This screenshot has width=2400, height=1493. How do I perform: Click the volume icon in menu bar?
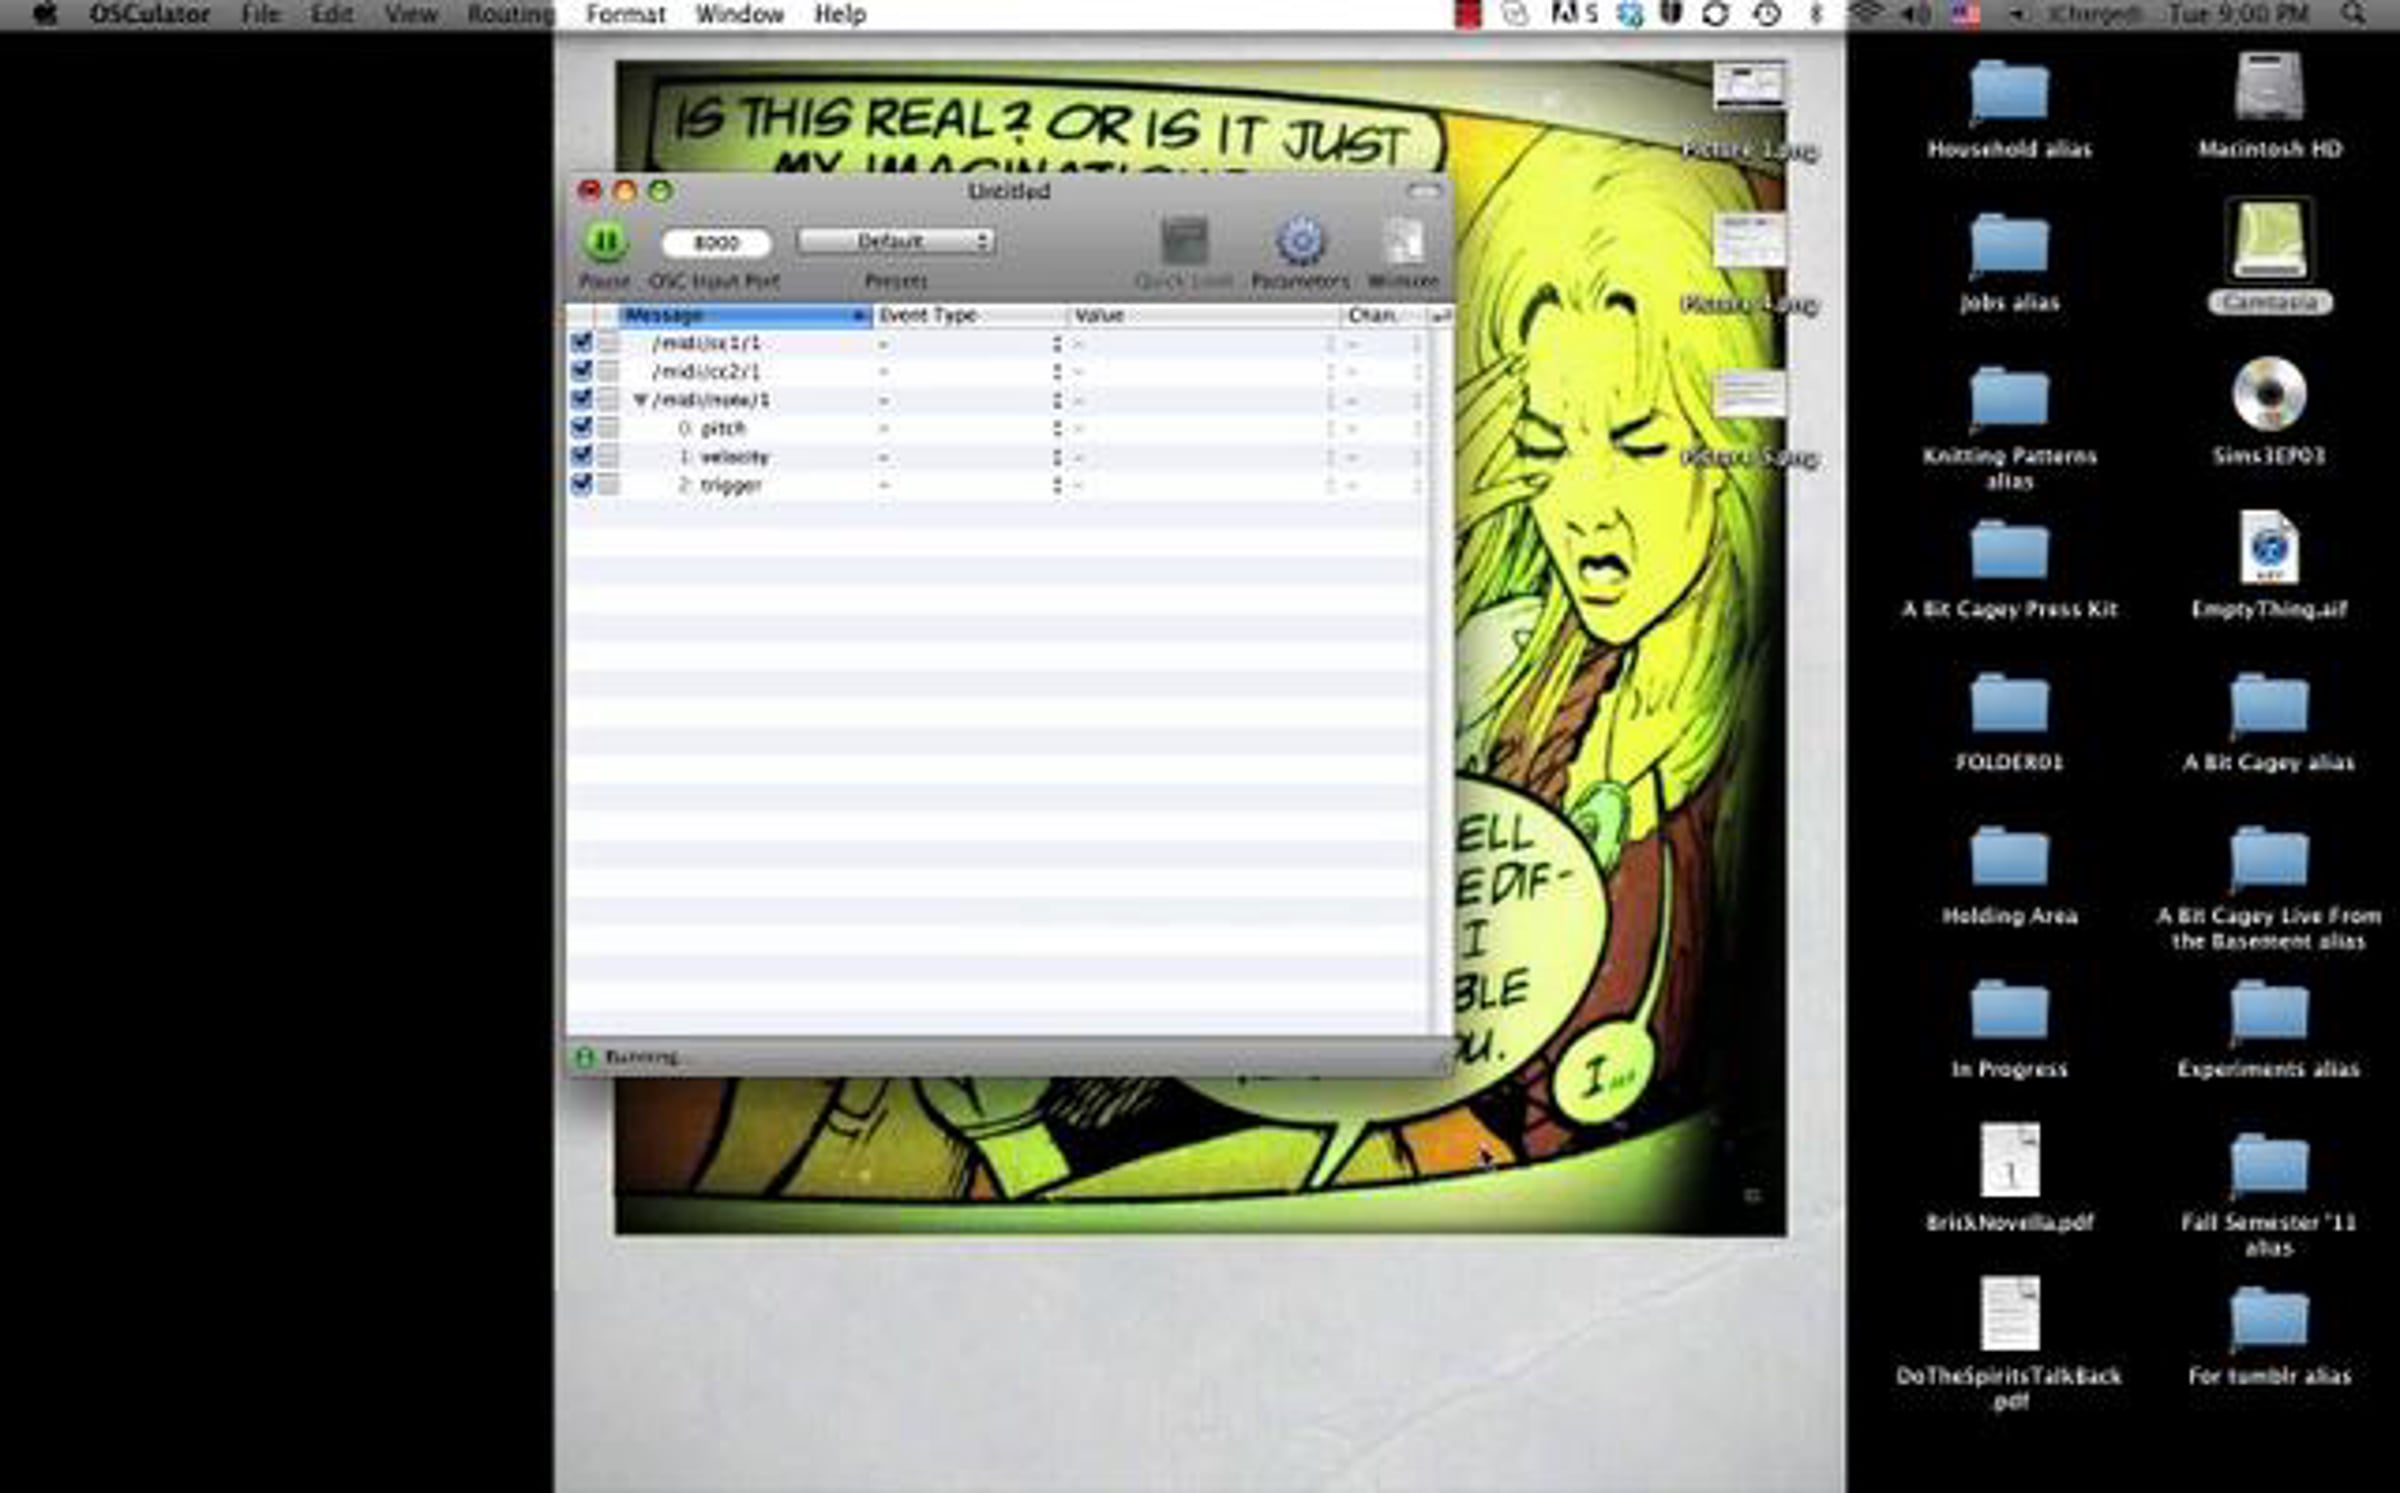click(1917, 14)
